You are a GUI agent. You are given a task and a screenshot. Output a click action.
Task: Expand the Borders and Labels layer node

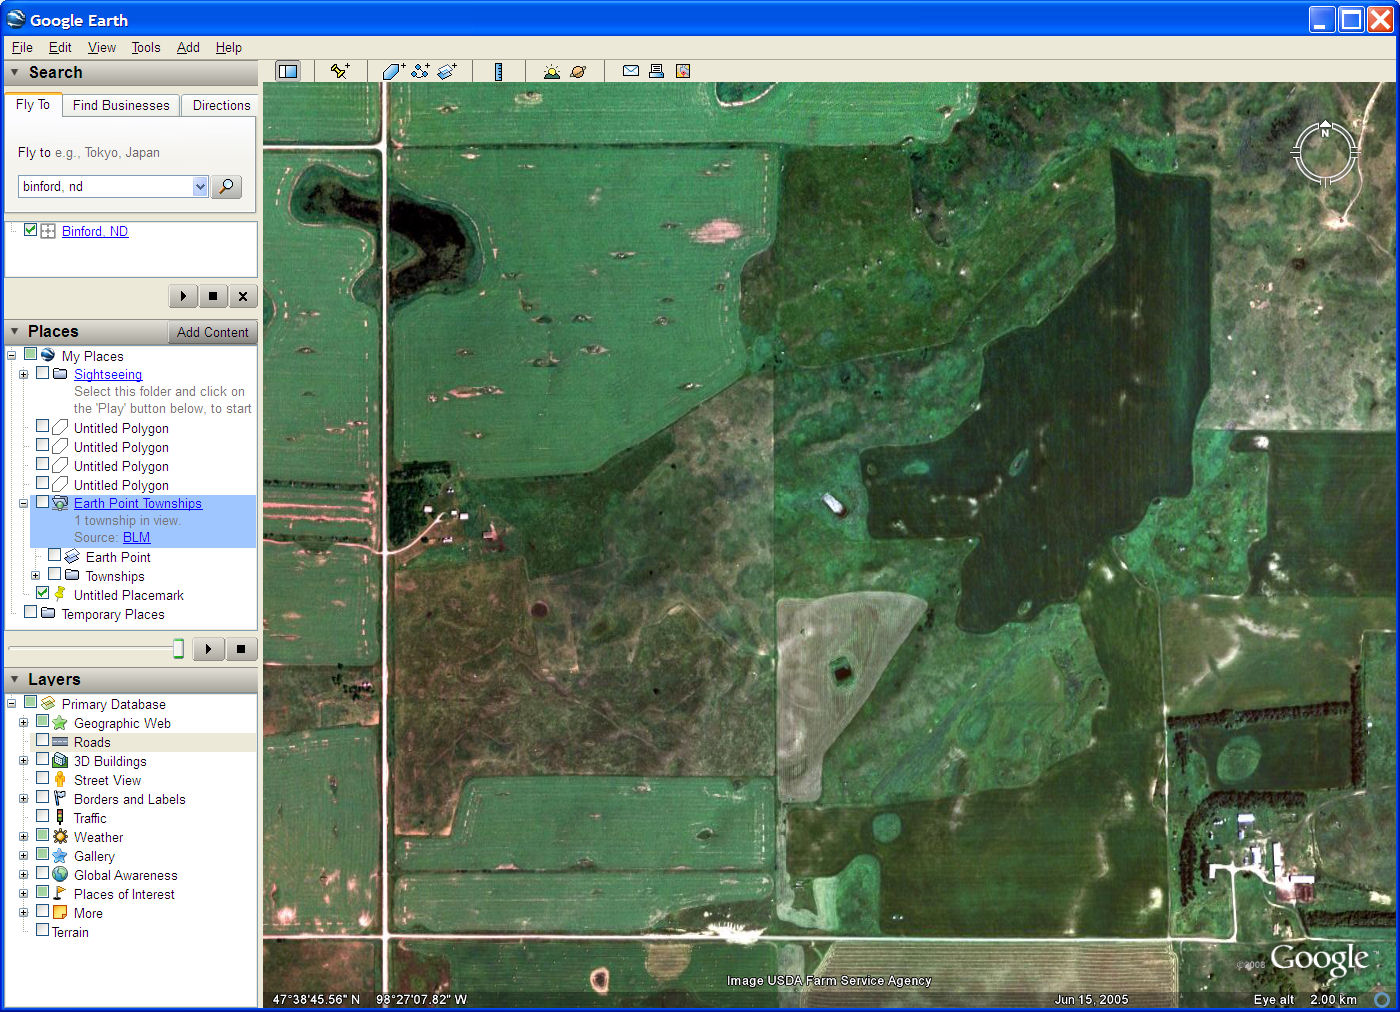pyautogui.click(x=23, y=799)
